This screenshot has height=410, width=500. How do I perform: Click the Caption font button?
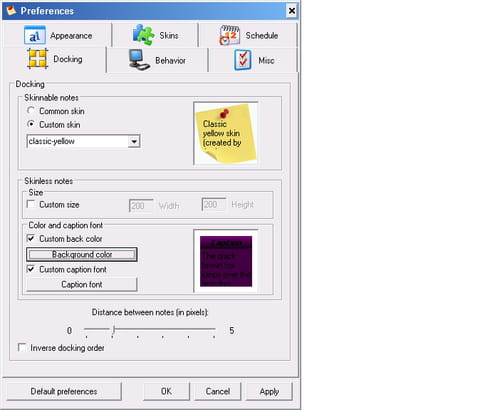point(82,284)
